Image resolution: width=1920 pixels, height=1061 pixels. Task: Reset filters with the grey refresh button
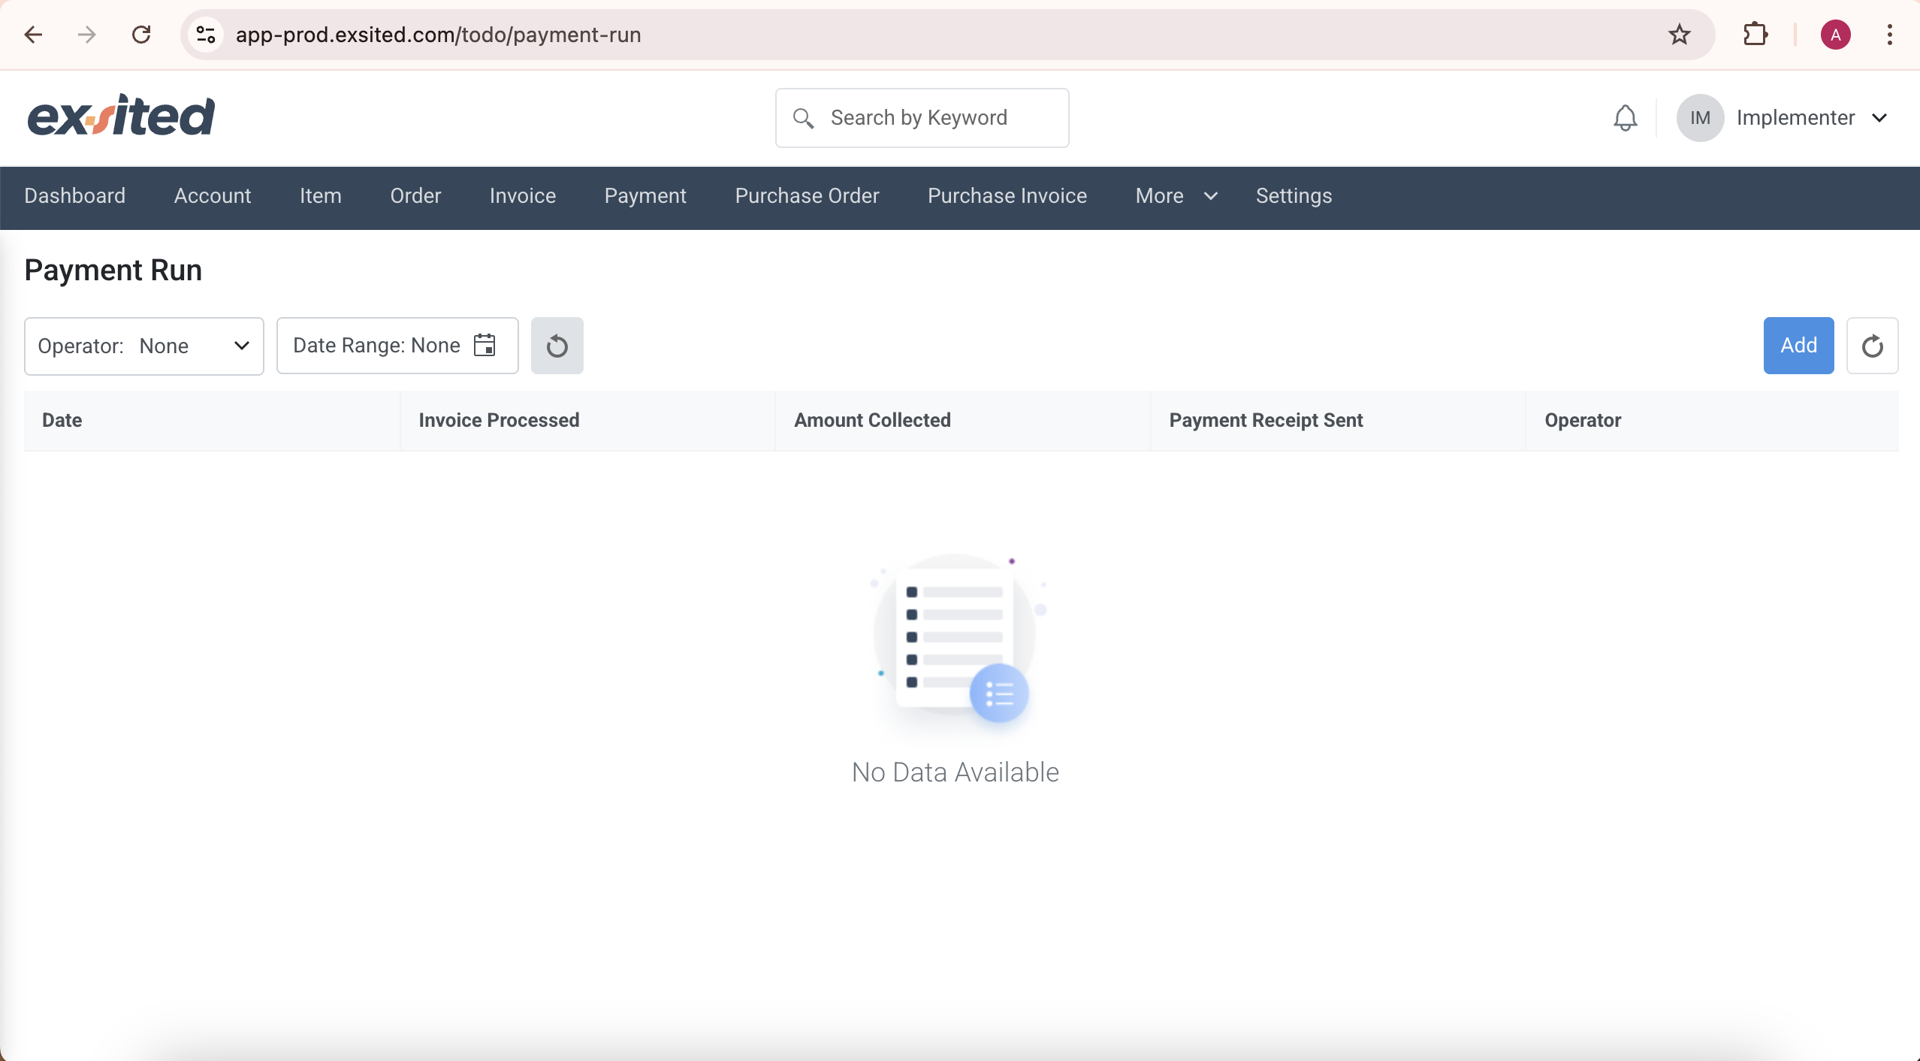557,346
